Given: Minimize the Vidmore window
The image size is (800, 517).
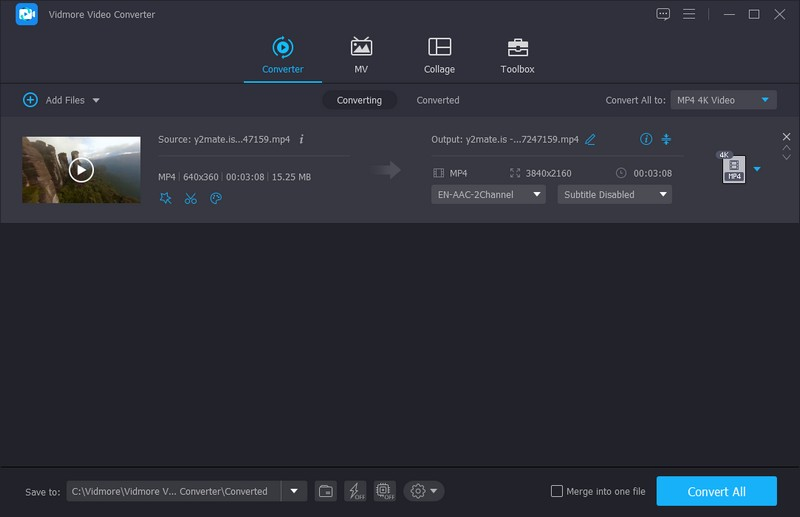Looking at the screenshot, I should tap(729, 14).
